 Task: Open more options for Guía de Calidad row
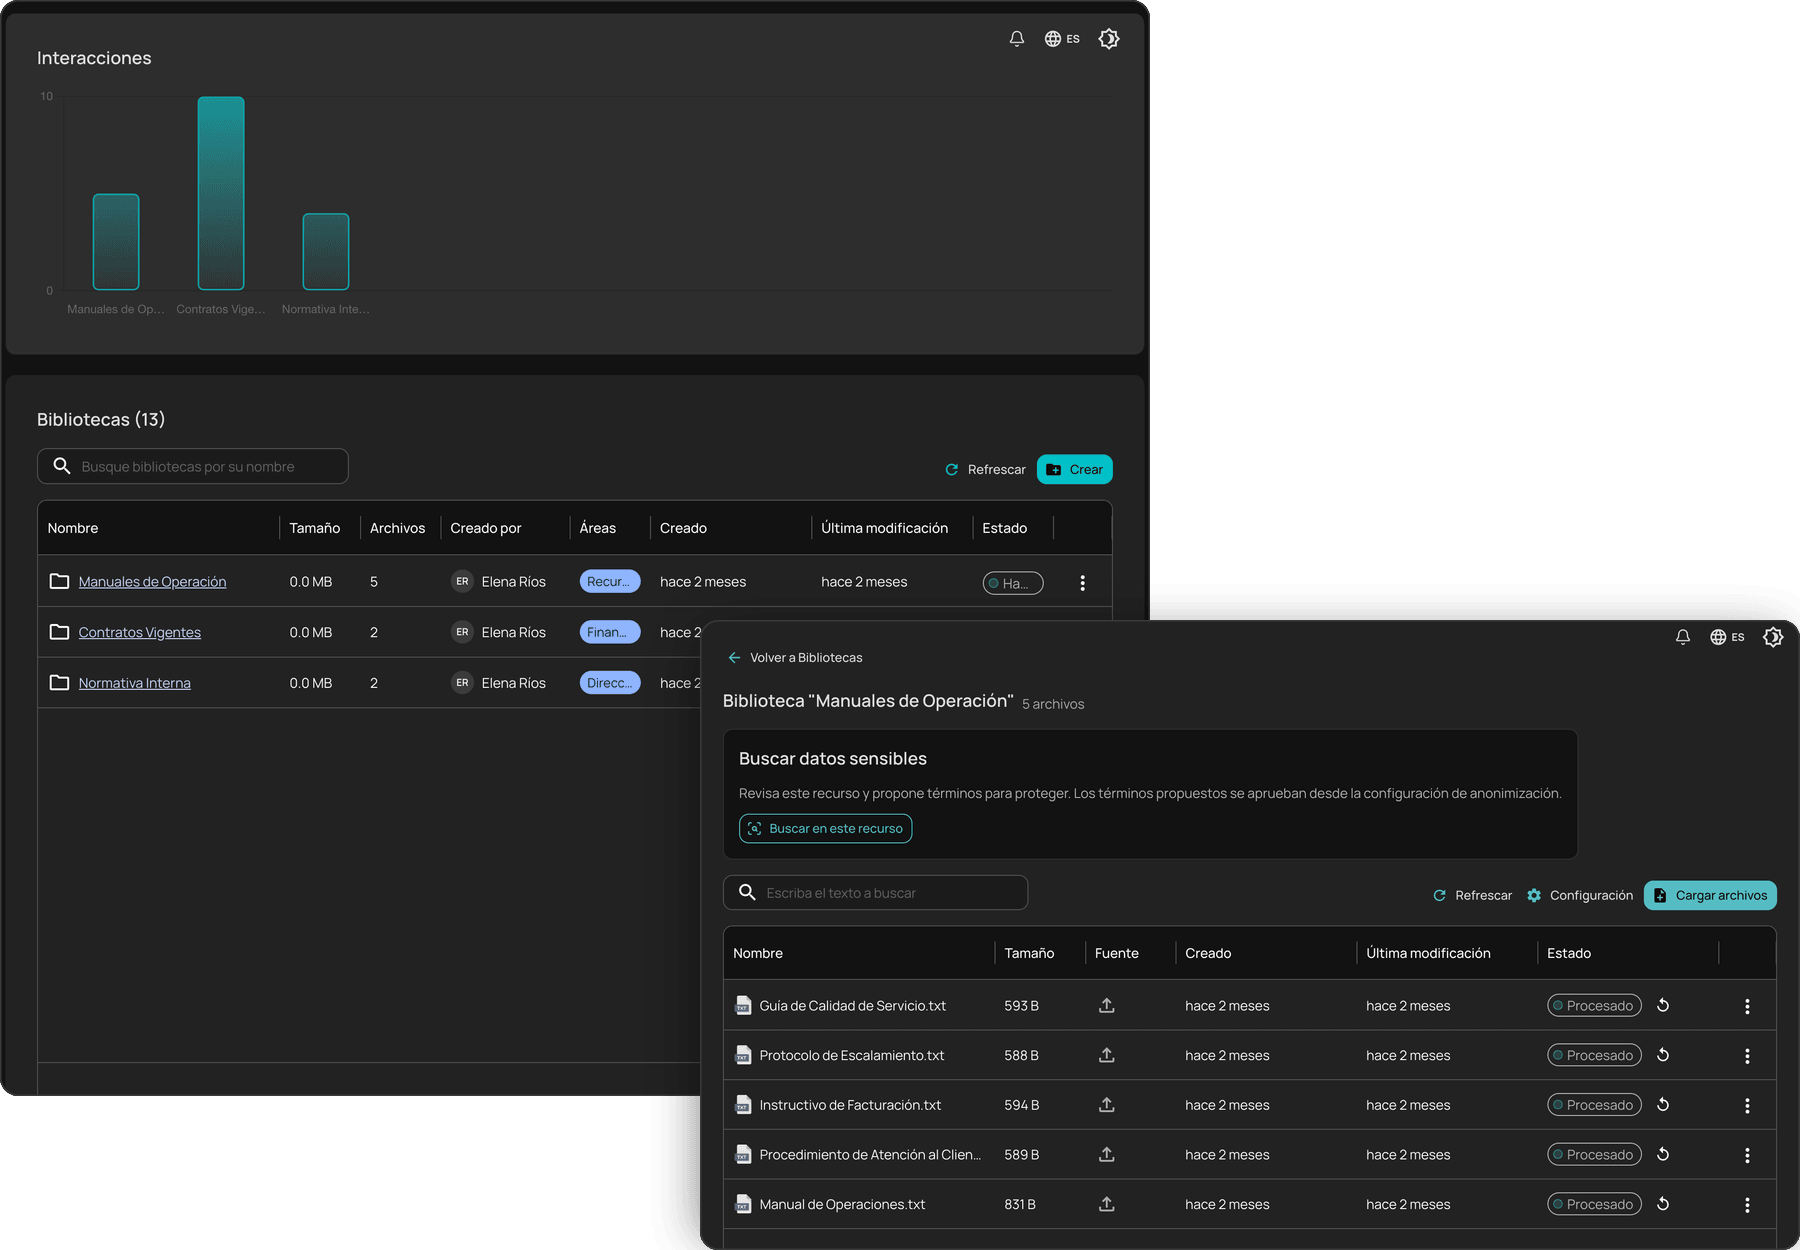pos(1747,1007)
